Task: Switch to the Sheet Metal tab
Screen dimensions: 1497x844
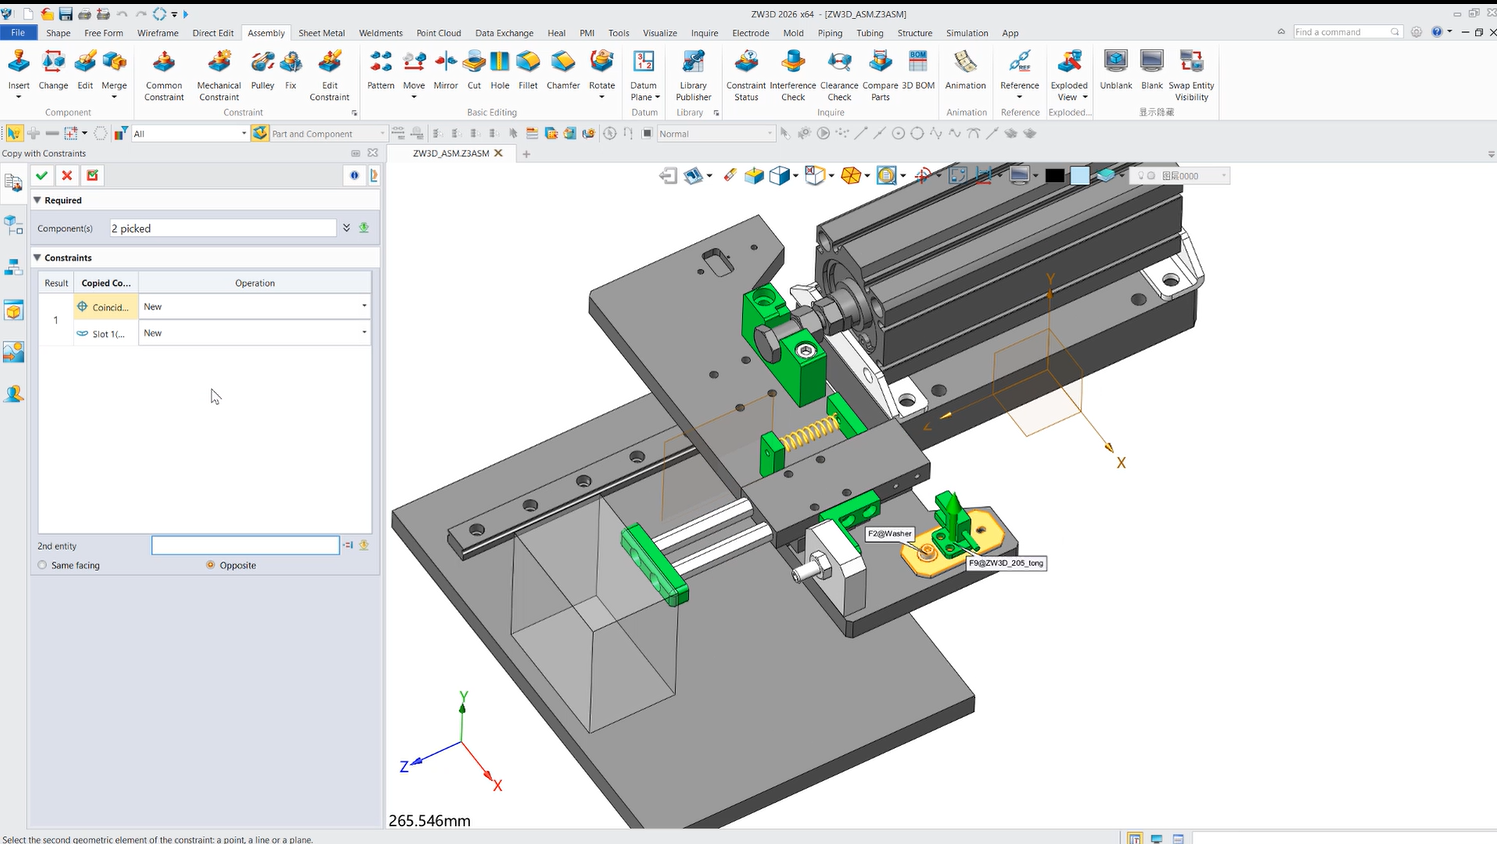Action: pyautogui.click(x=321, y=33)
